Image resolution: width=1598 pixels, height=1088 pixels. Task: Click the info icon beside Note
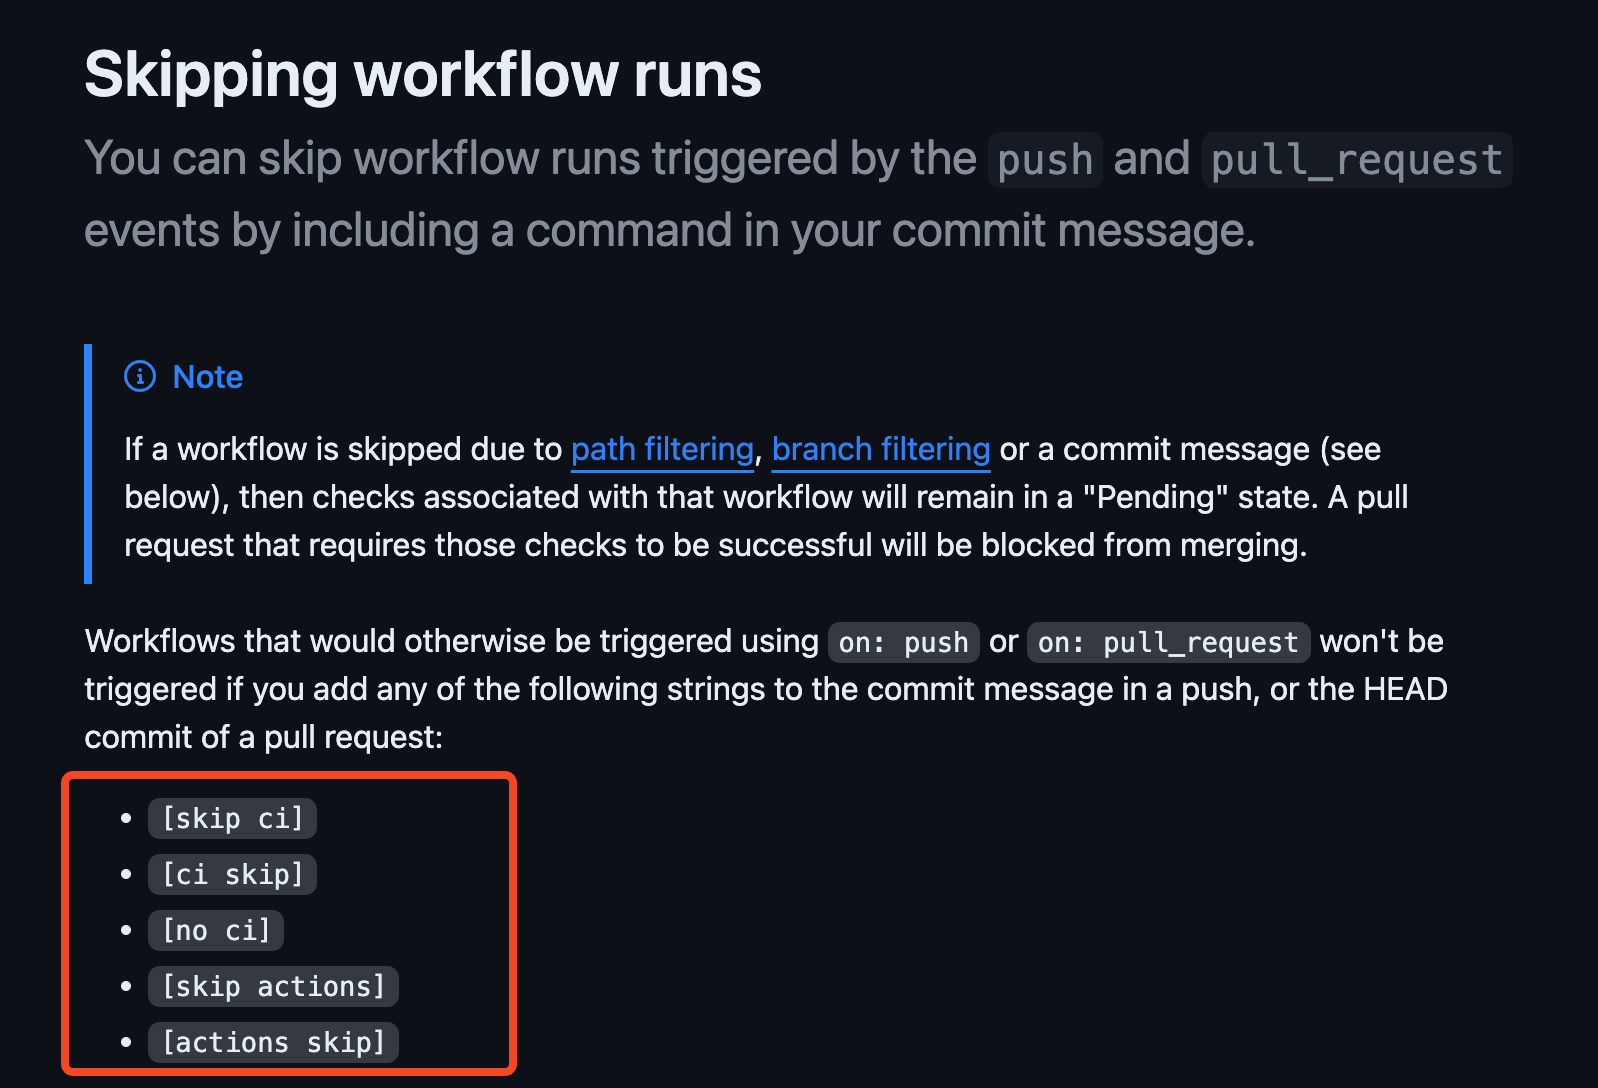(140, 376)
